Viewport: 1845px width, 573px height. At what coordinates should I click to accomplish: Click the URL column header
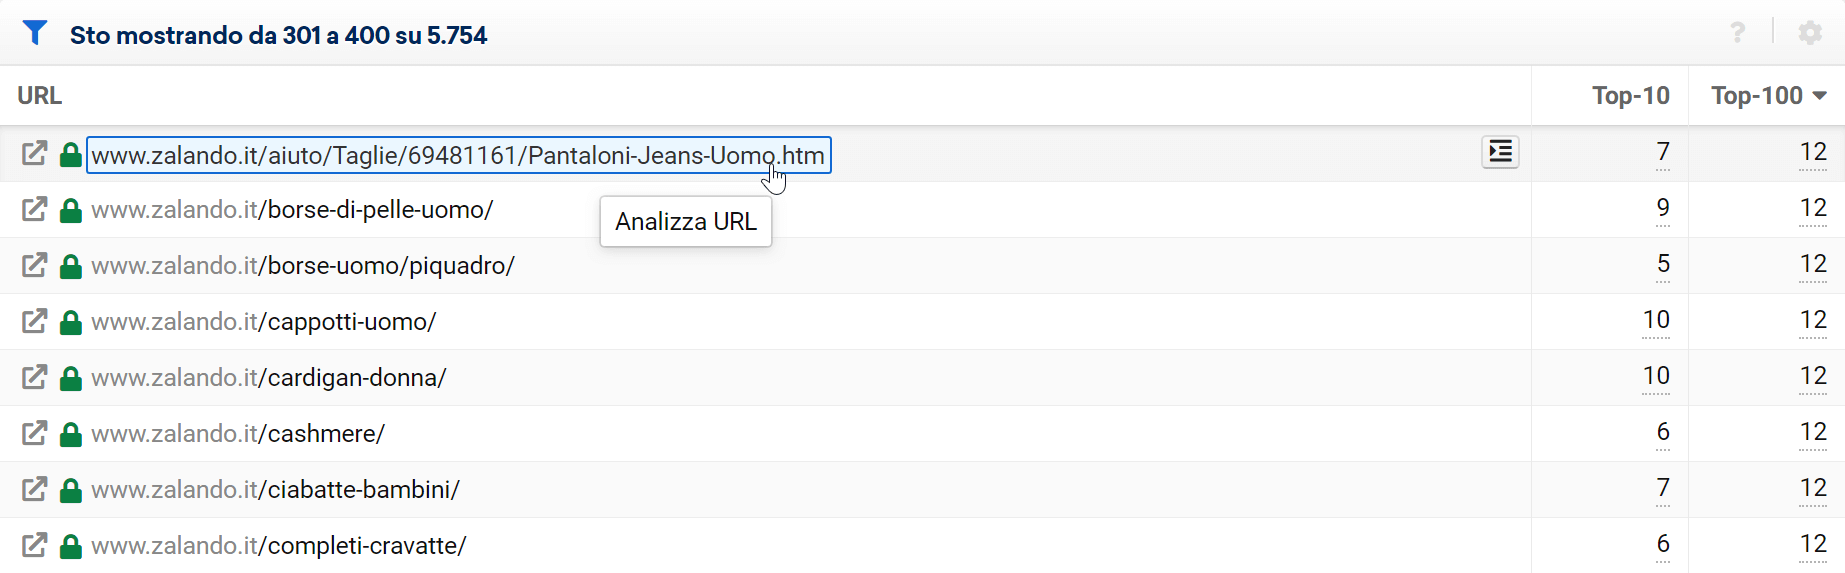(x=40, y=96)
